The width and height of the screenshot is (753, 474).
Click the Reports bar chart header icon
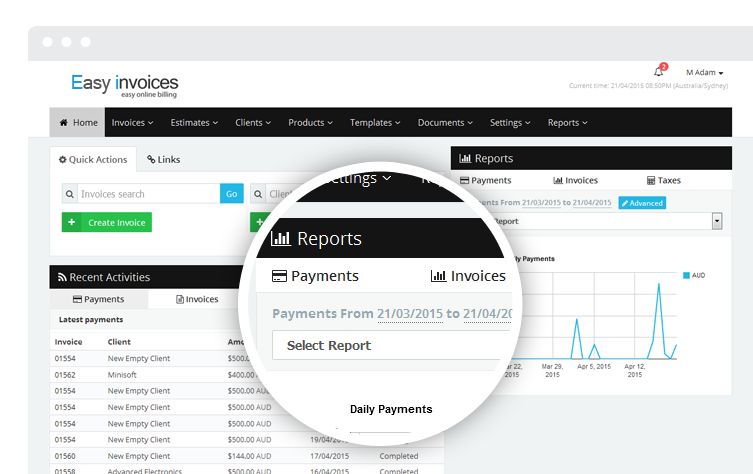[x=465, y=159]
